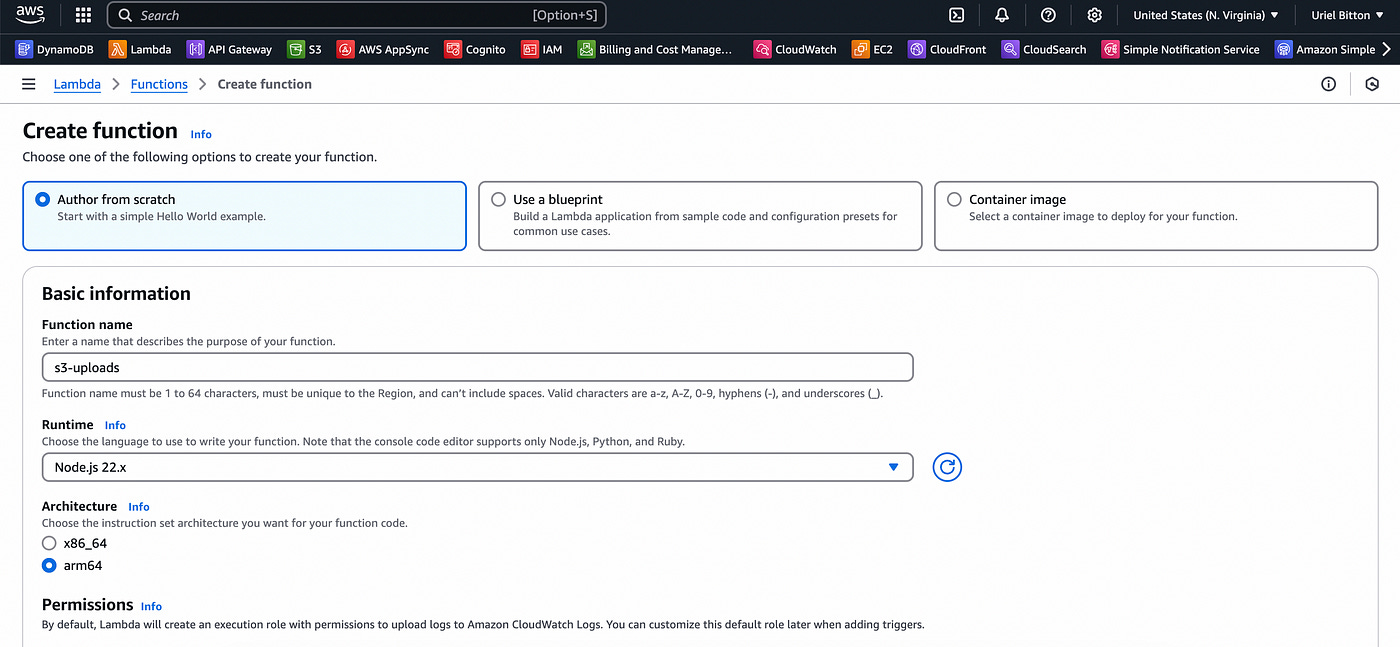The image size is (1400, 647).
Task: Open the Uriel Bitton account menu
Action: click(x=1348, y=15)
